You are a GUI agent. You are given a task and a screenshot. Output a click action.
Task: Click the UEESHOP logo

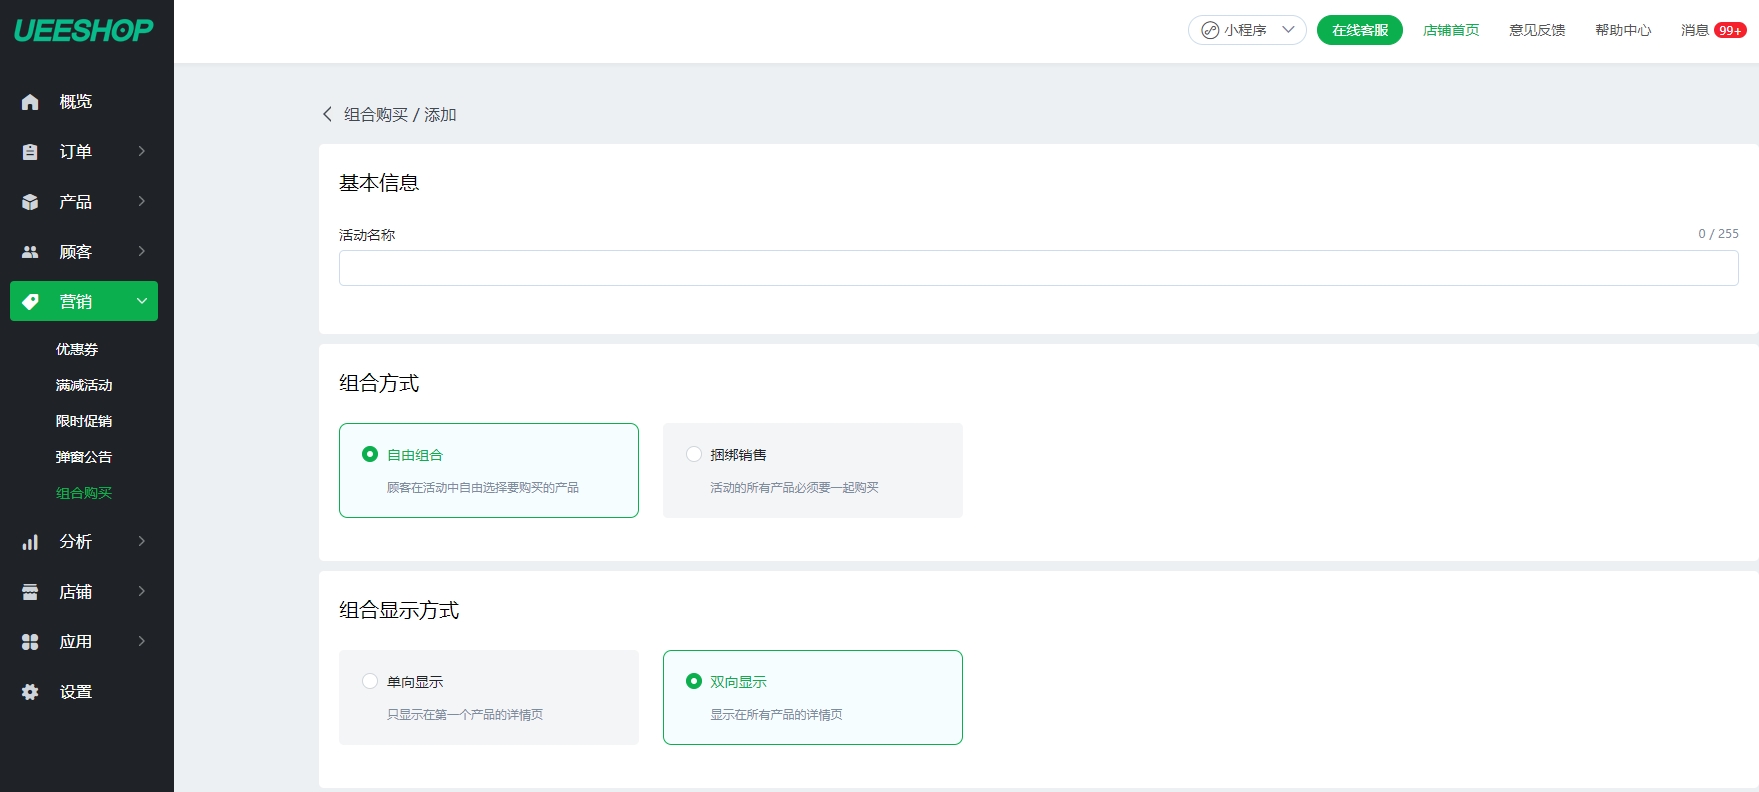pyautogui.click(x=84, y=30)
